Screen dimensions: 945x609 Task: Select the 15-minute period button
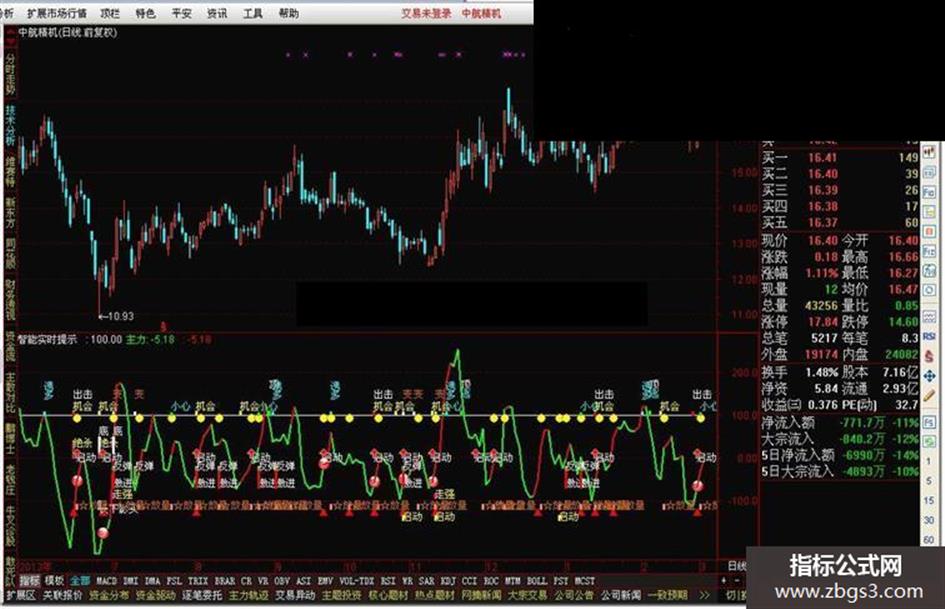tap(929, 500)
